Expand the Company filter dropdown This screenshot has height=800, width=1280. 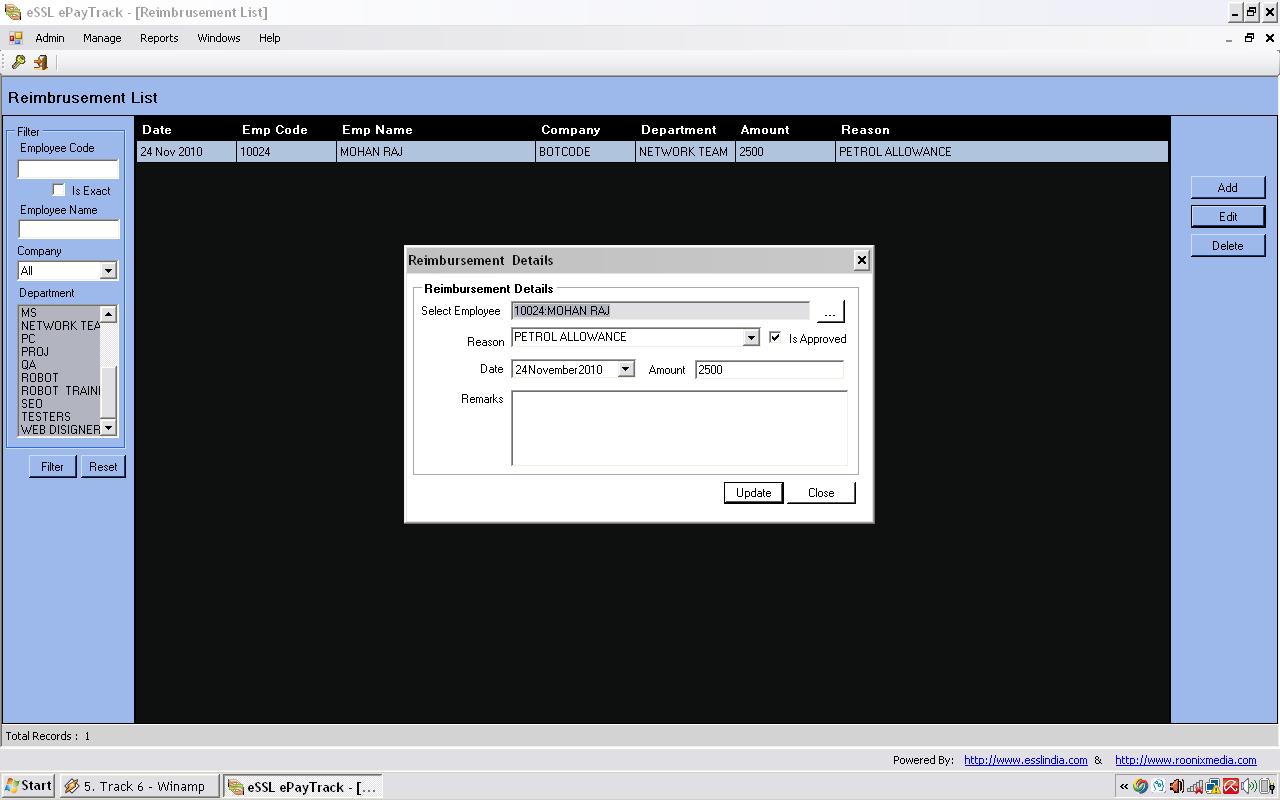[x=108, y=271]
